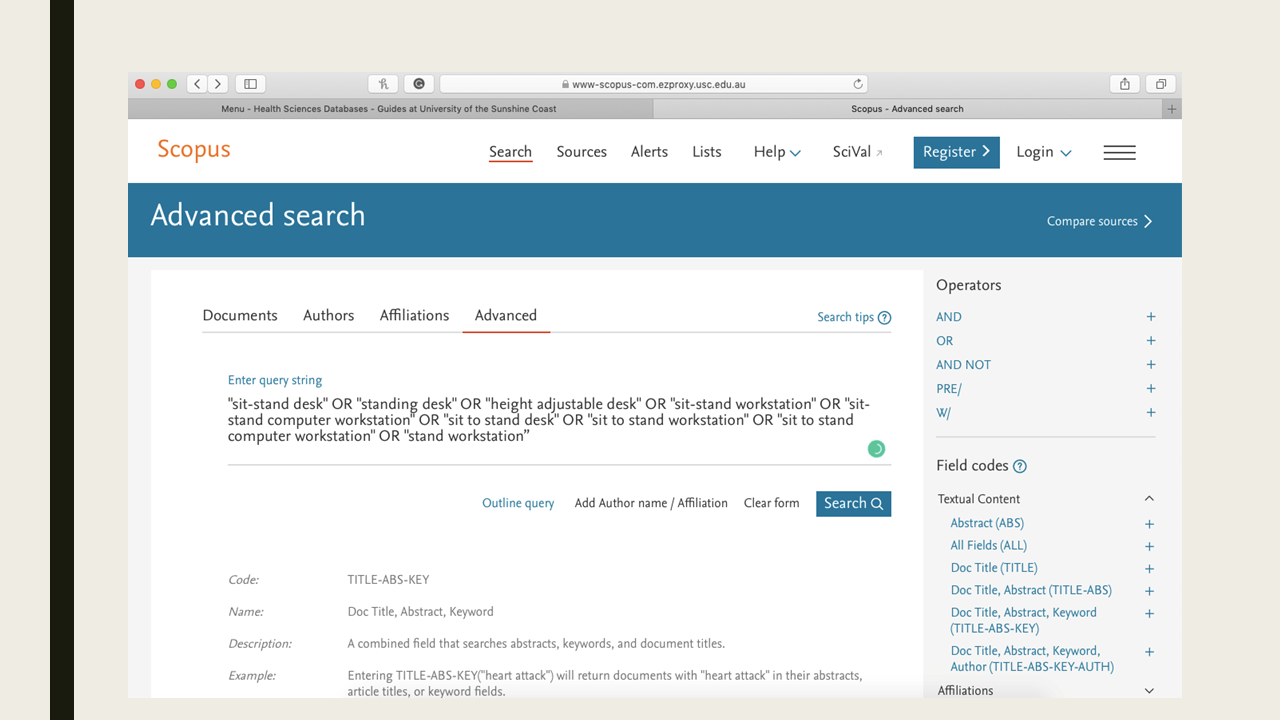1280x720 pixels.
Task: Click the Field codes help icon
Action: pyautogui.click(x=1020, y=466)
